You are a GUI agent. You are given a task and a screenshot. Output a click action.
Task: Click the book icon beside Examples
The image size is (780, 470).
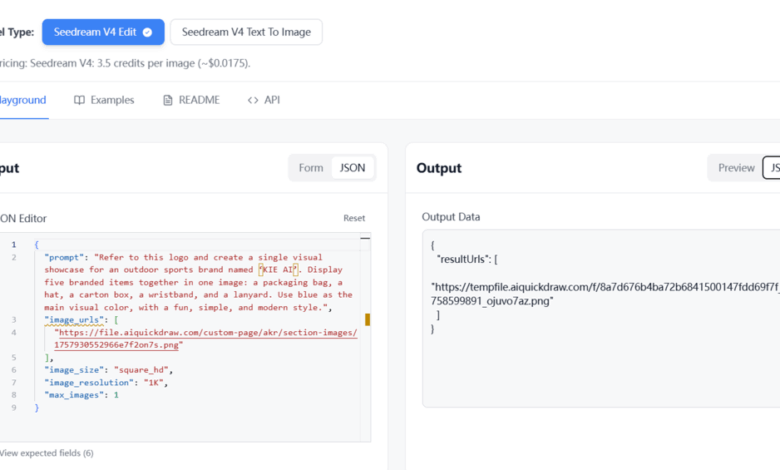79,100
